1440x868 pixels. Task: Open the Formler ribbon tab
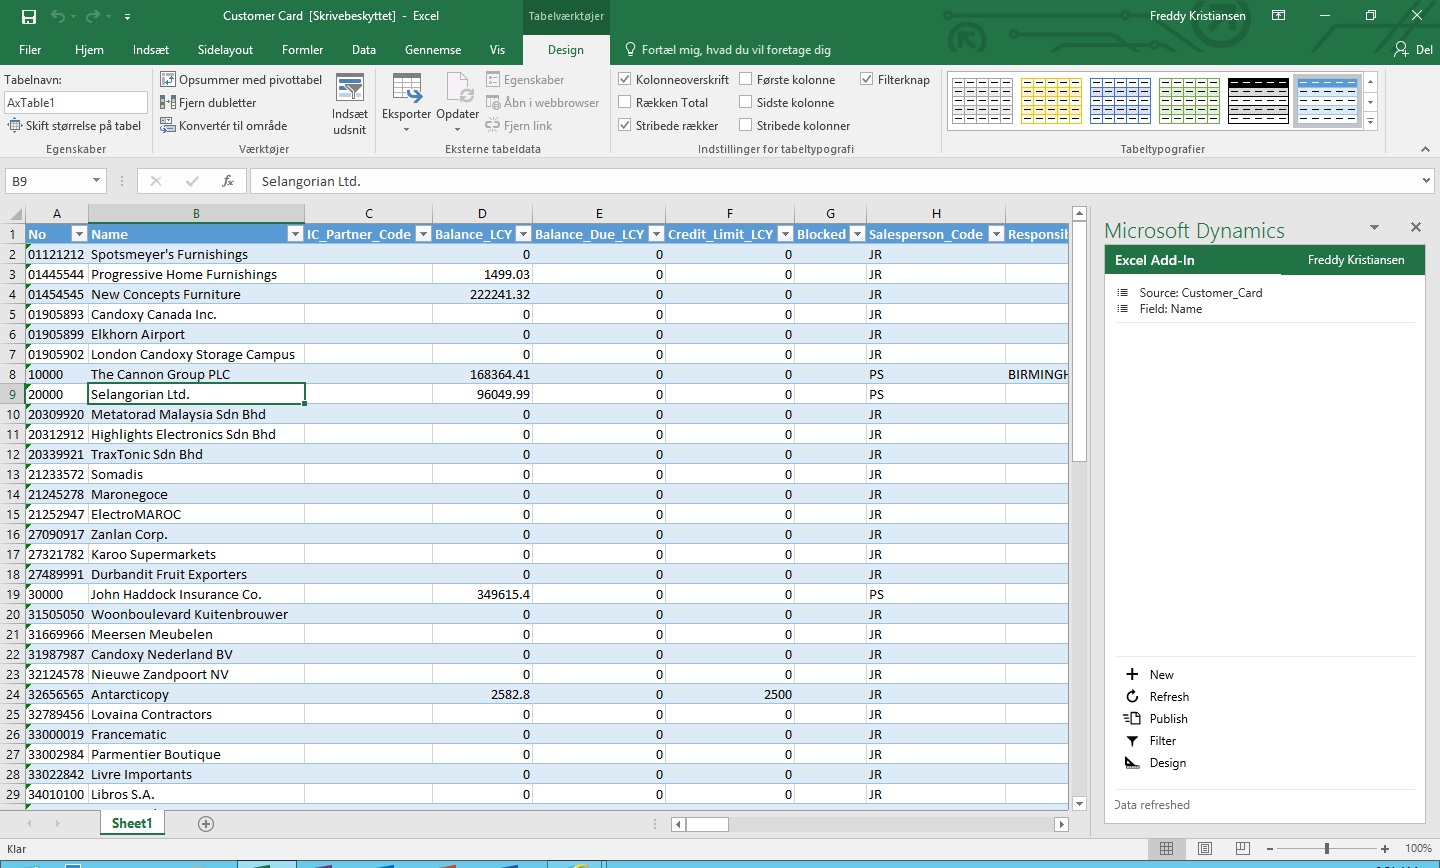coord(302,50)
